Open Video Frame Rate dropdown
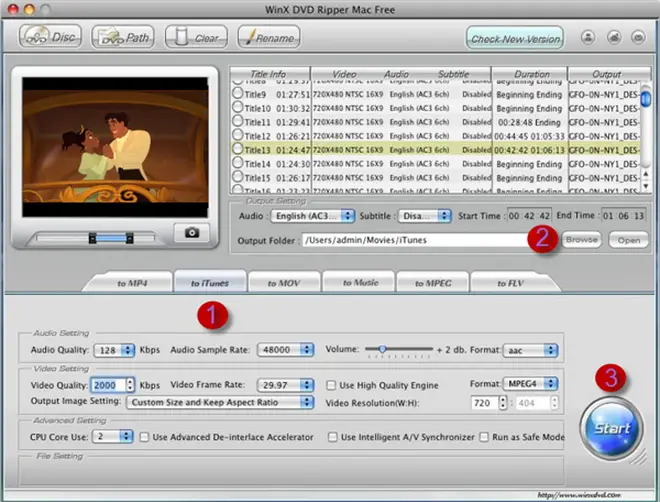The height and width of the screenshot is (502, 660). [x=285, y=385]
